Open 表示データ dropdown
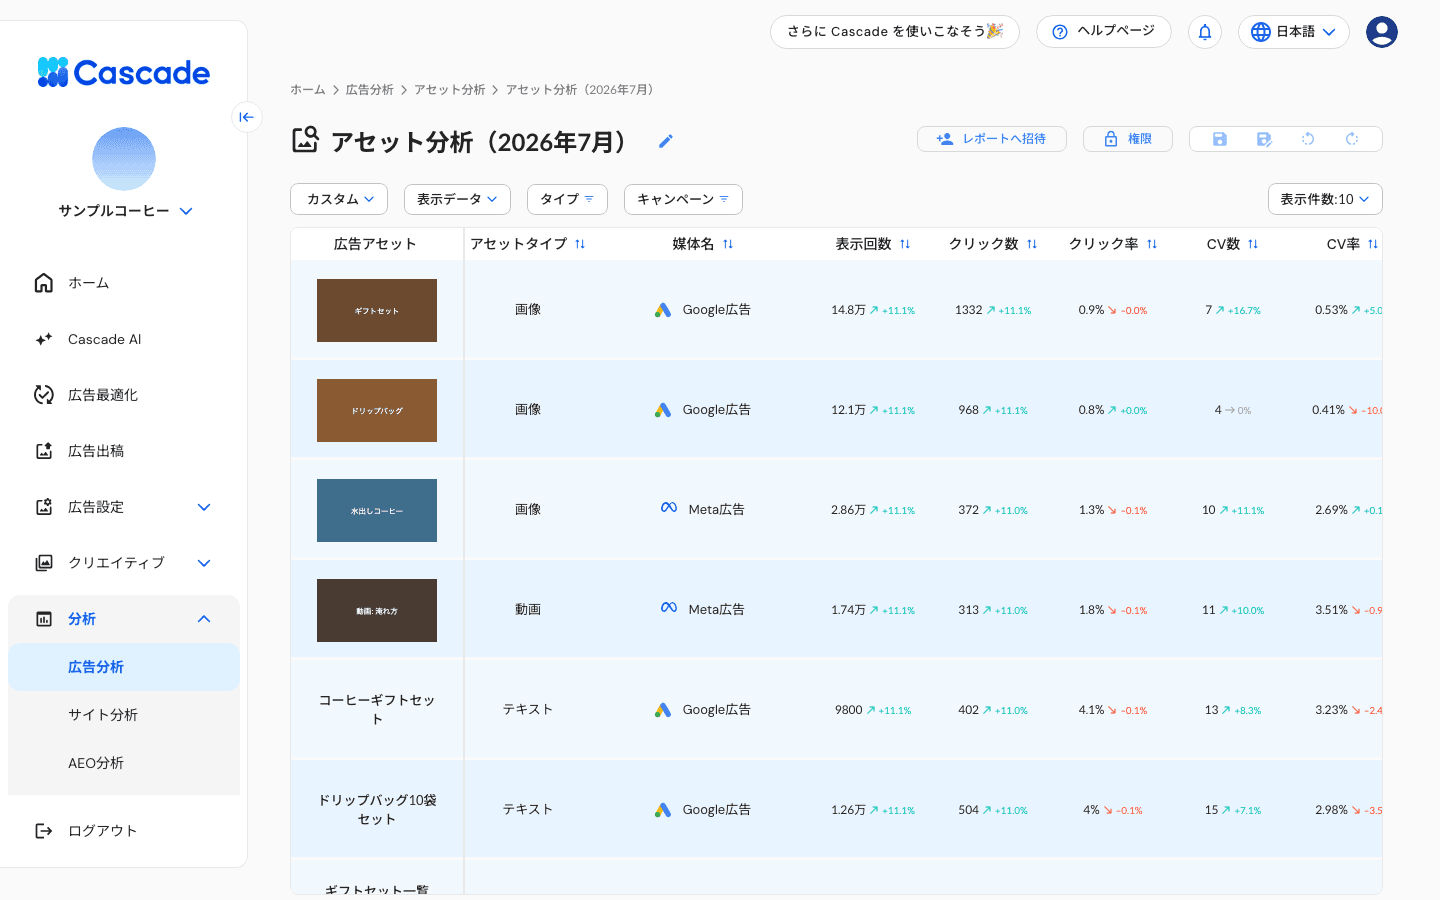This screenshot has width=1440, height=900. (457, 199)
